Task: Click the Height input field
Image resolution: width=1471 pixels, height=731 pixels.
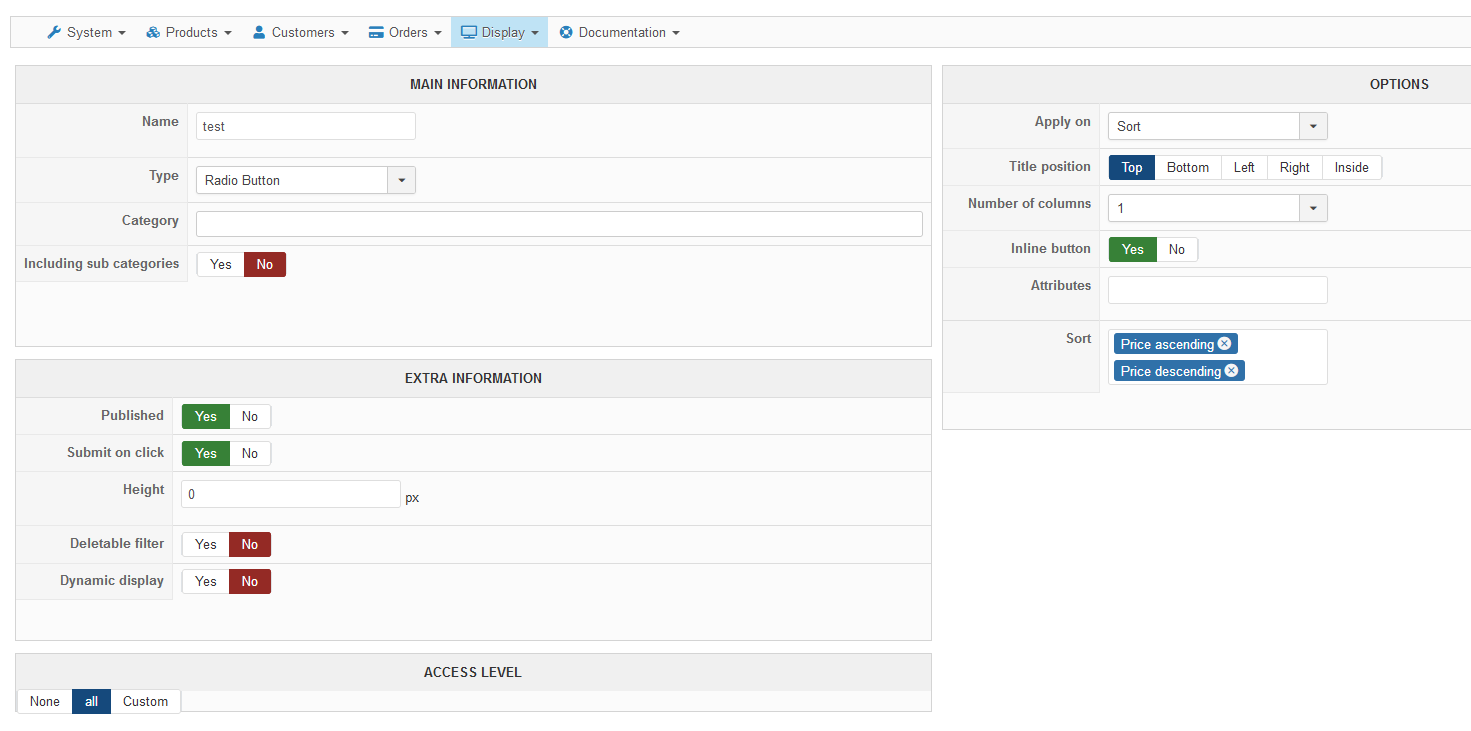Action: point(291,494)
